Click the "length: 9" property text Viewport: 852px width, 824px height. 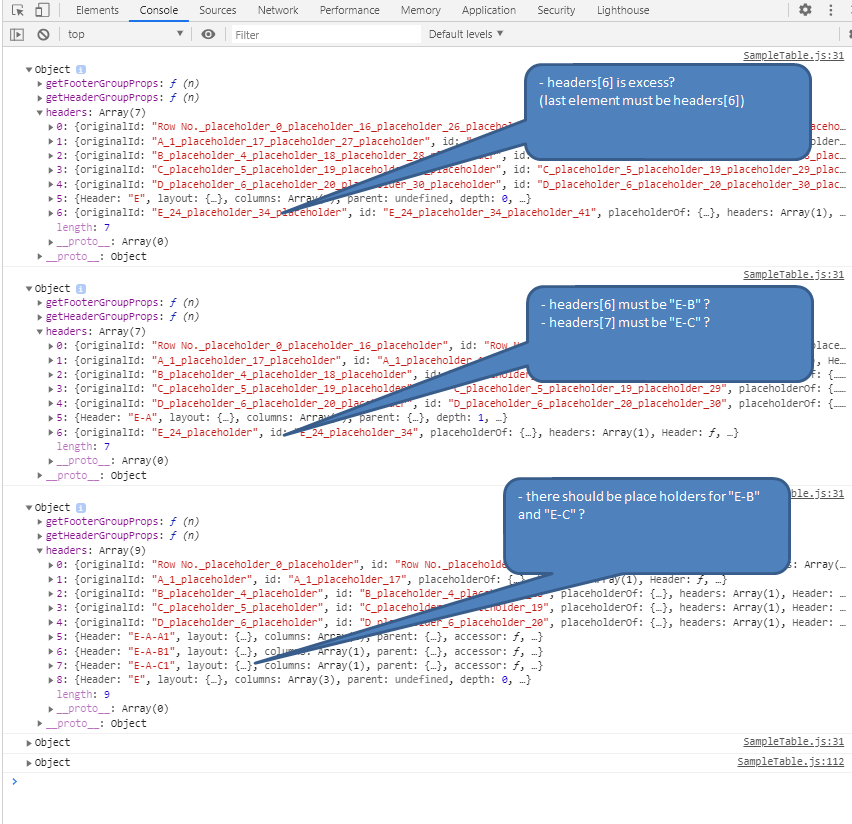tap(83, 695)
